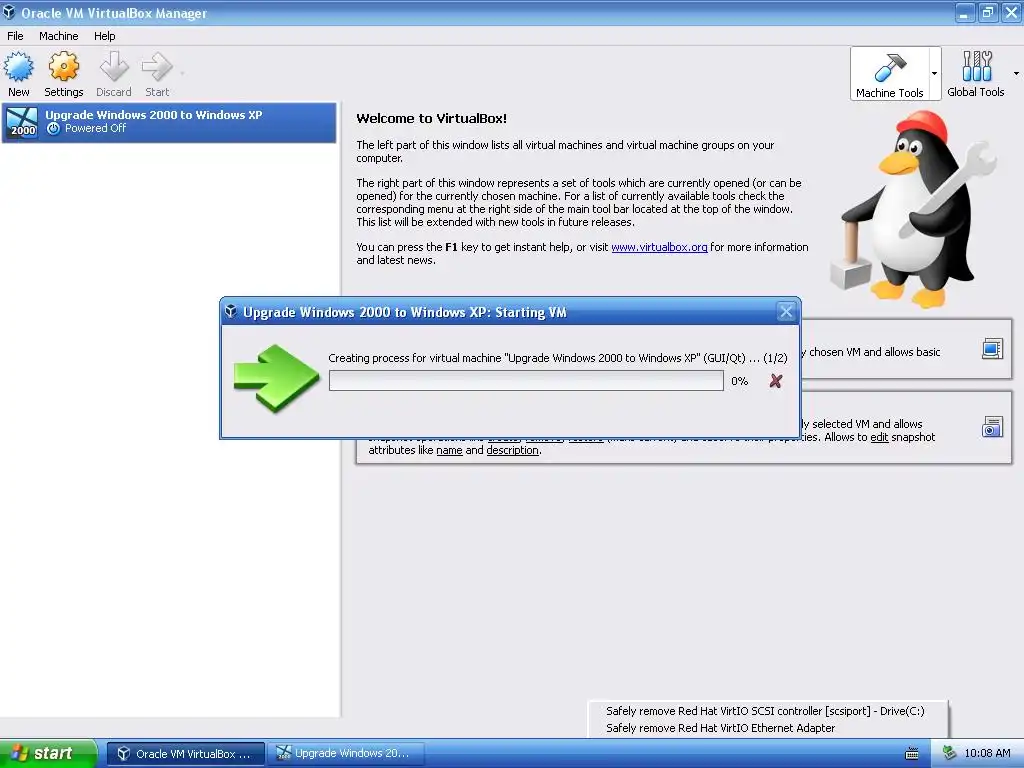Switch to Upgrade Windows 20... taskbar button
This screenshot has height=768, width=1024.
click(345, 754)
